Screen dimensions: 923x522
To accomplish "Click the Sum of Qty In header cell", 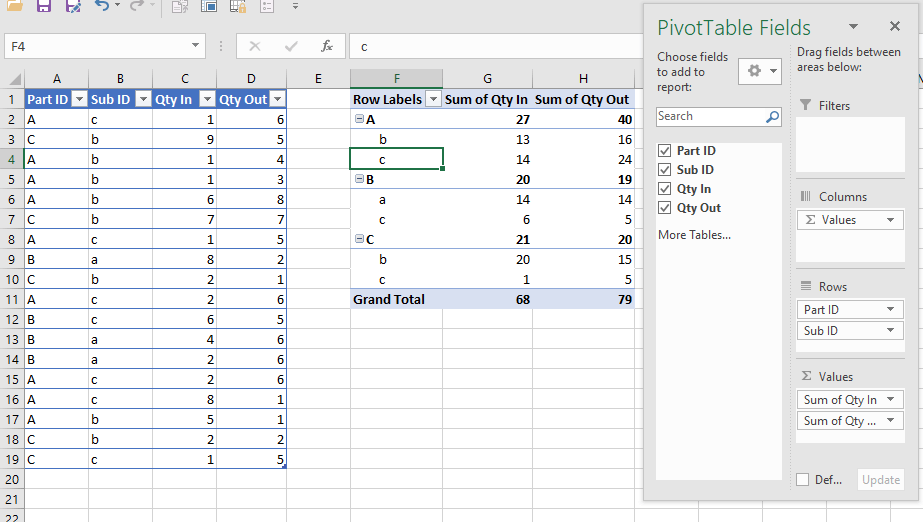I will pos(487,99).
